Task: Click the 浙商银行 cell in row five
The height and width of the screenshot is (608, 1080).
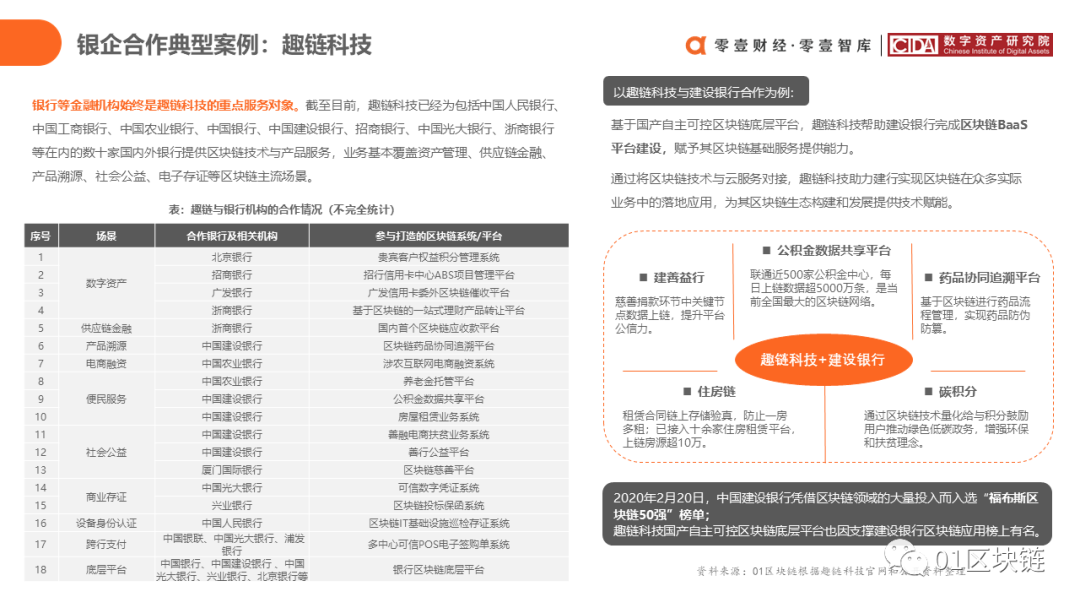Action: tap(231, 328)
